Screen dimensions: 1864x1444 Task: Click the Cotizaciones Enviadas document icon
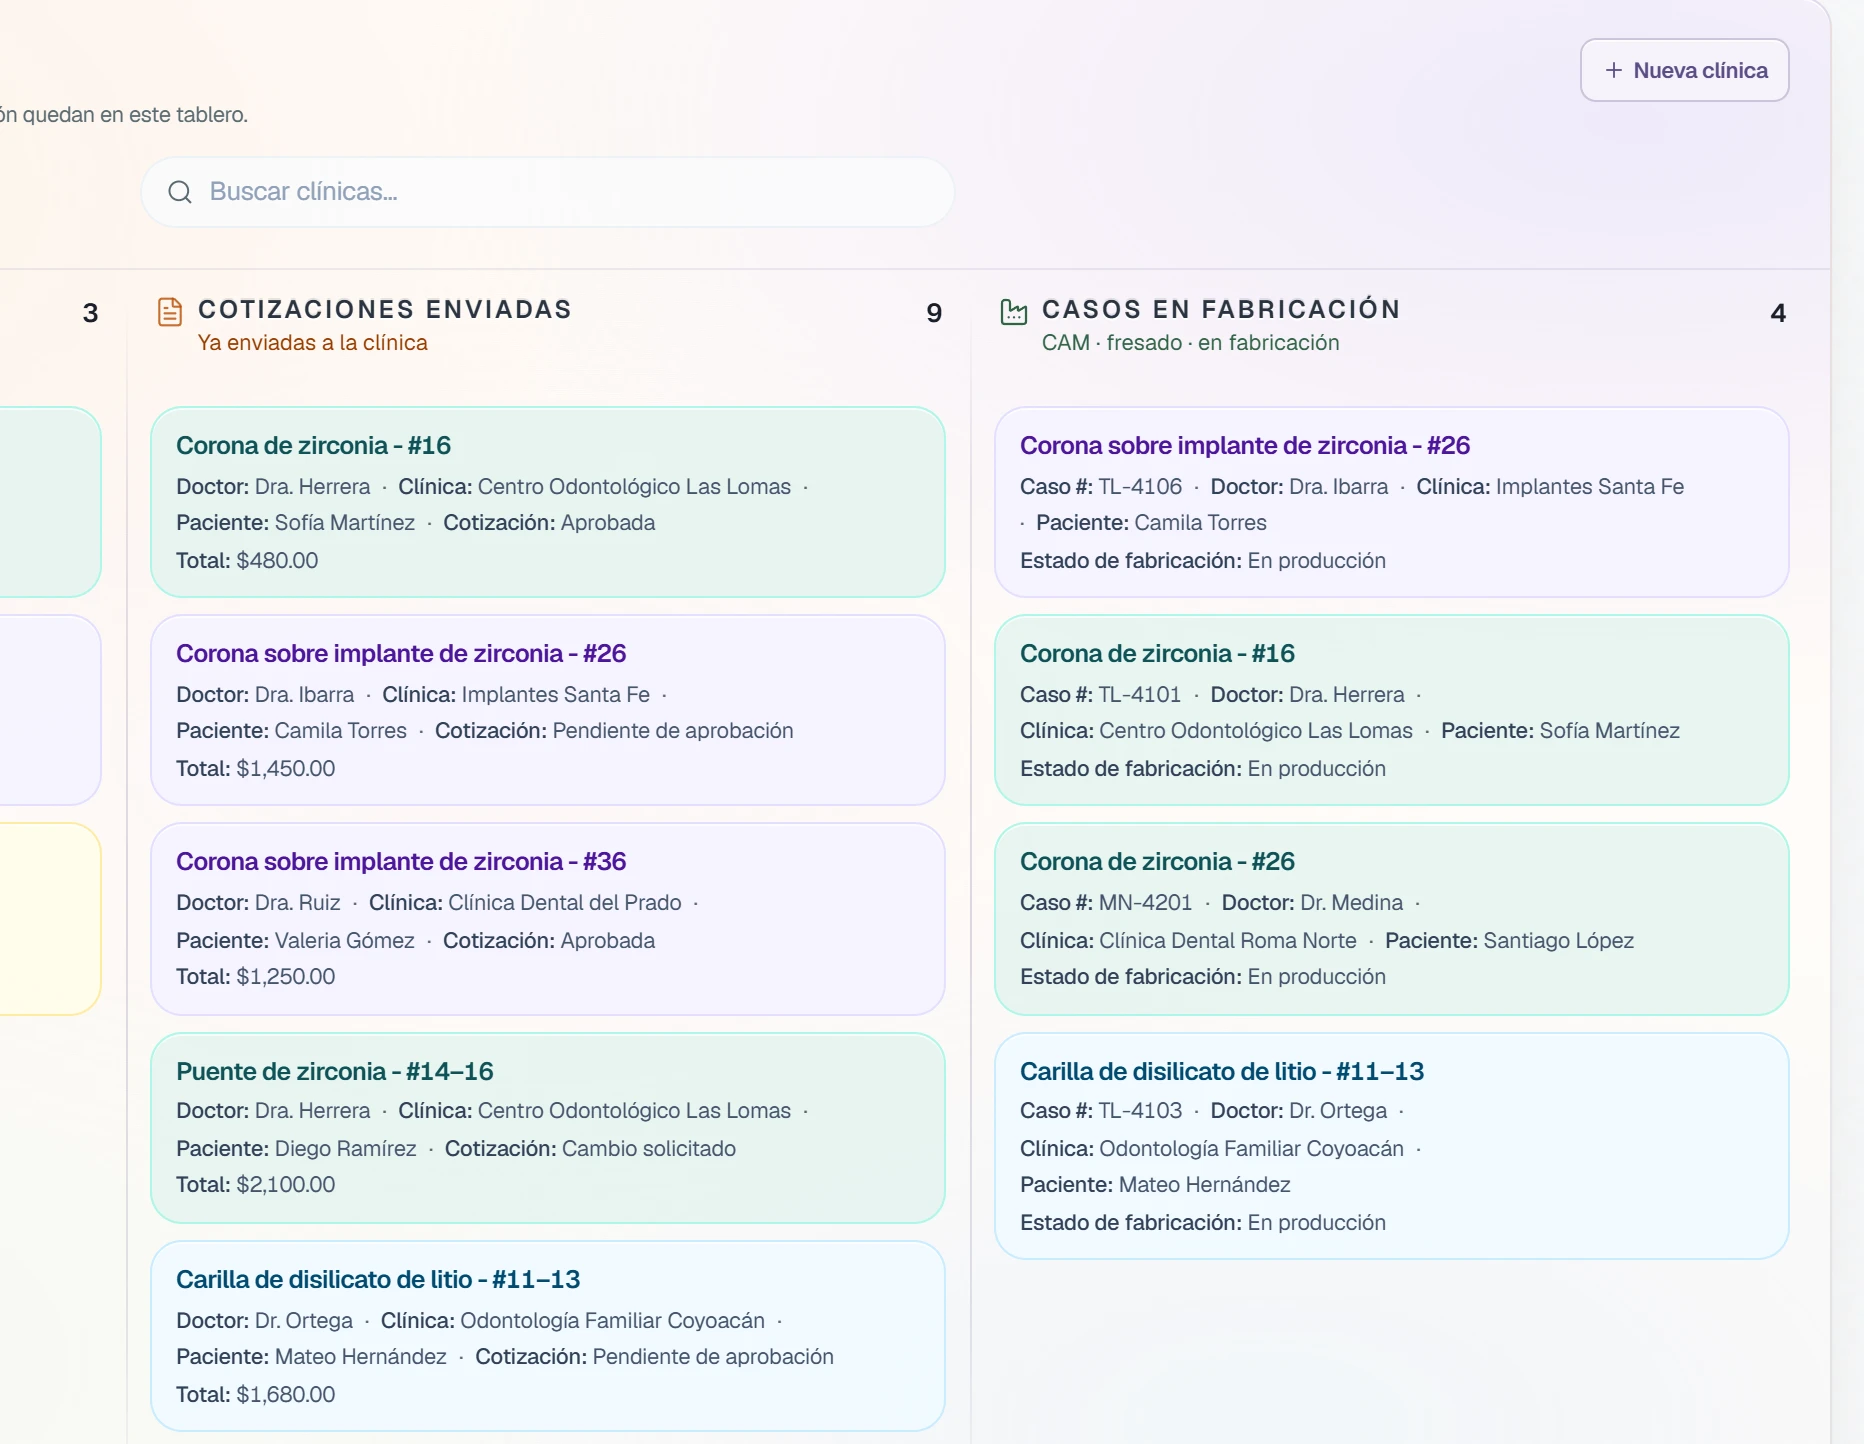170,312
